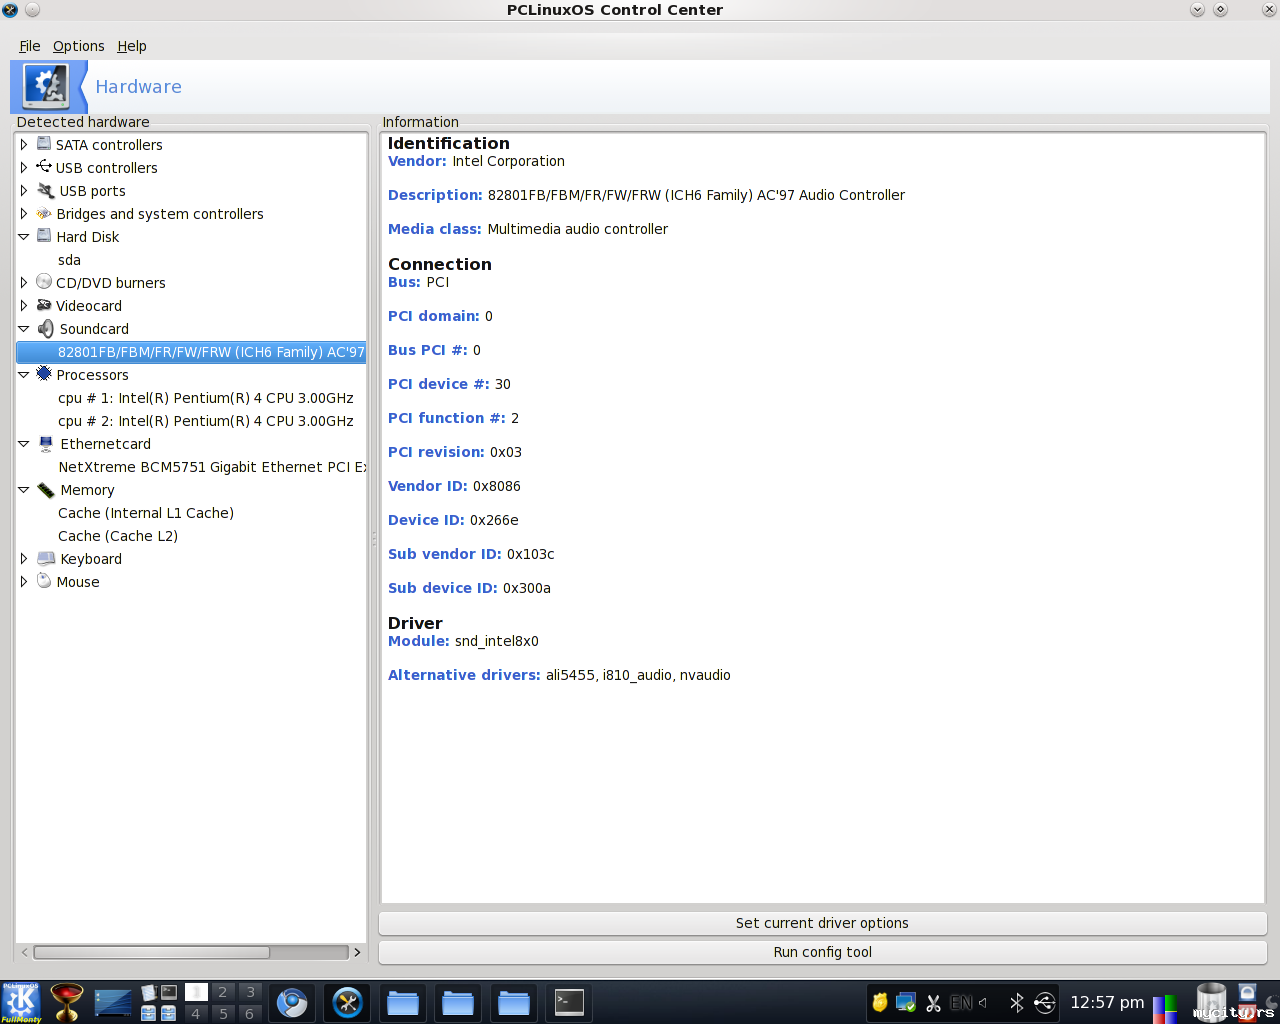Click the Bluetooth tray icon

click(x=1017, y=1002)
